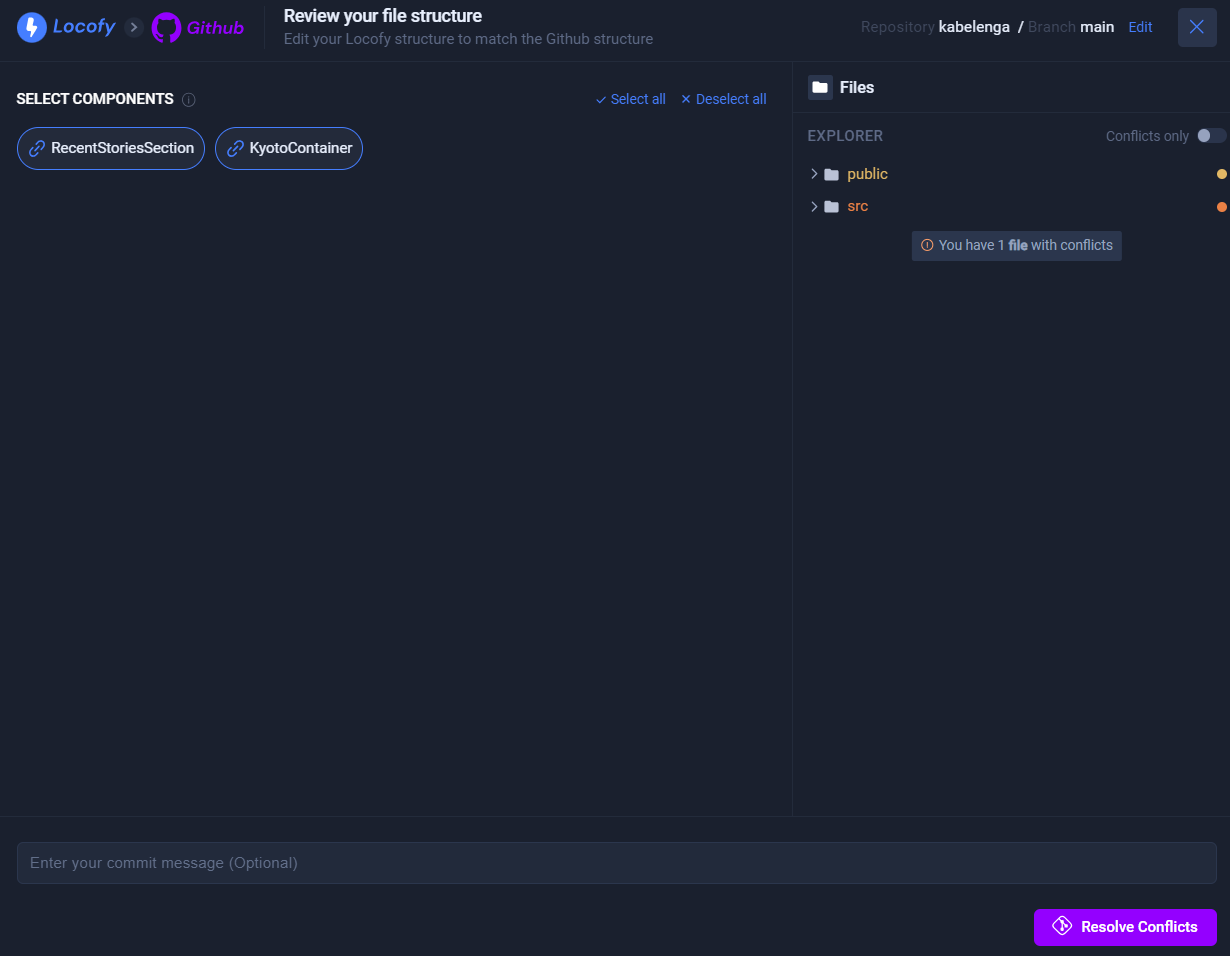Click the link icon on RecentStoriesSection chip
The image size is (1230, 956).
pyautogui.click(x=36, y=148)
